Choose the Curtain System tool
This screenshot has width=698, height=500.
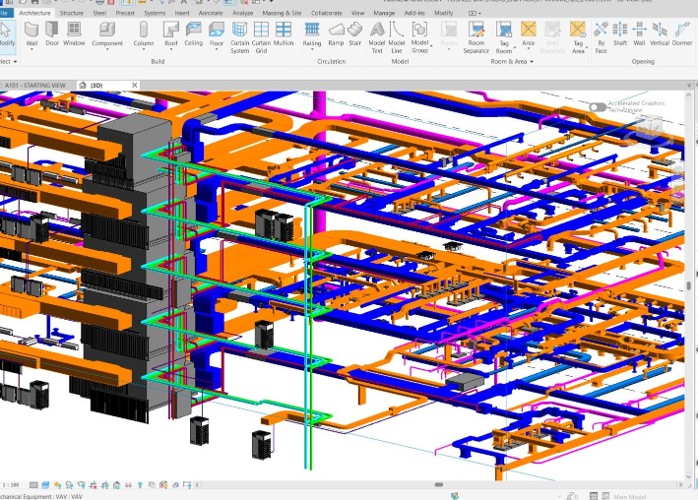click(239, 37)
